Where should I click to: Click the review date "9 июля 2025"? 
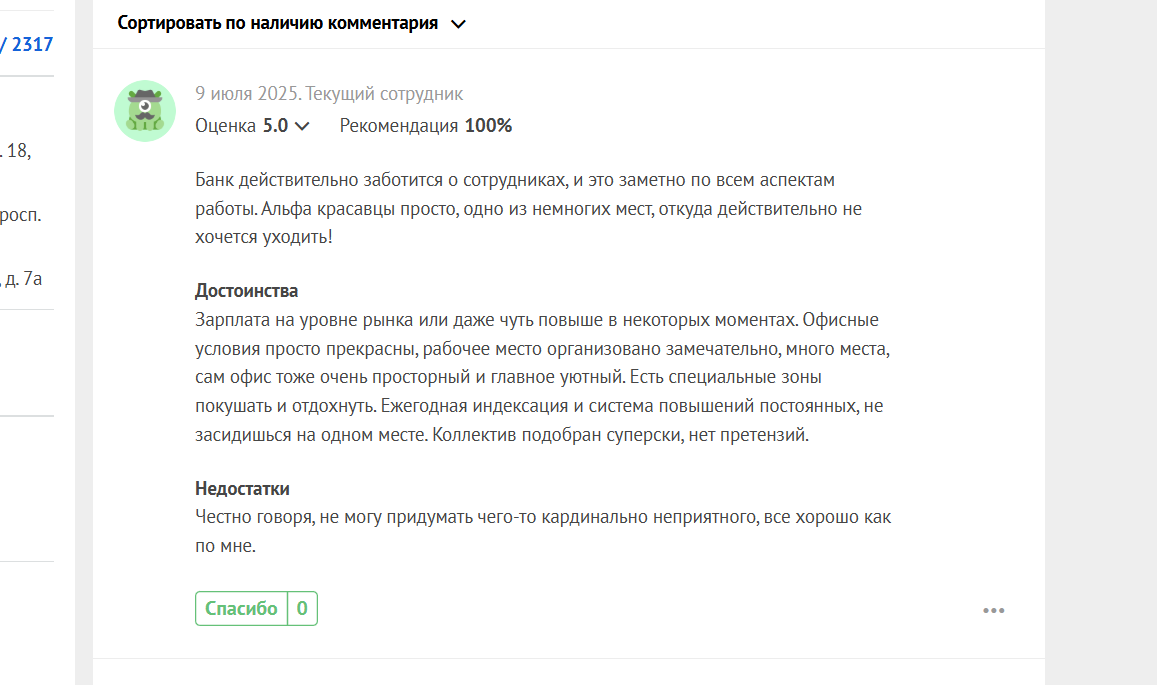[x=247, y=94]
